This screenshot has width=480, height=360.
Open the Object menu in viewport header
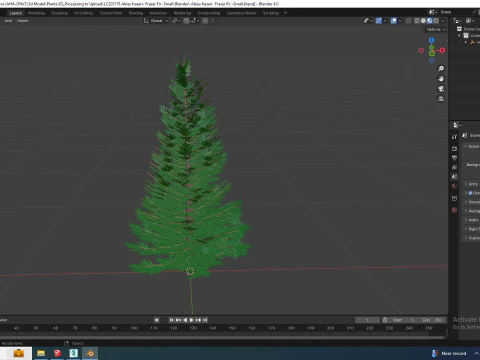point(22,21)
